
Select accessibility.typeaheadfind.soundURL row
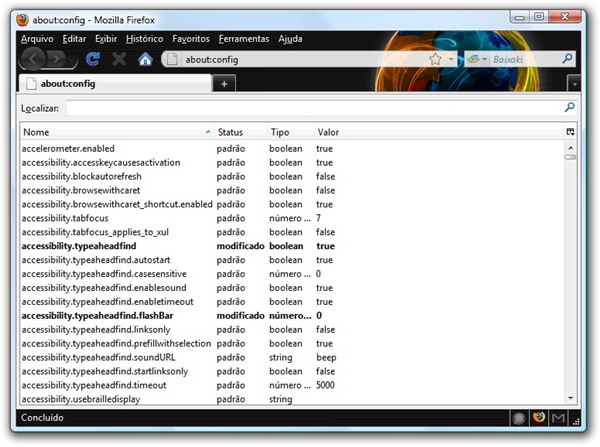(x=292, y=357)
